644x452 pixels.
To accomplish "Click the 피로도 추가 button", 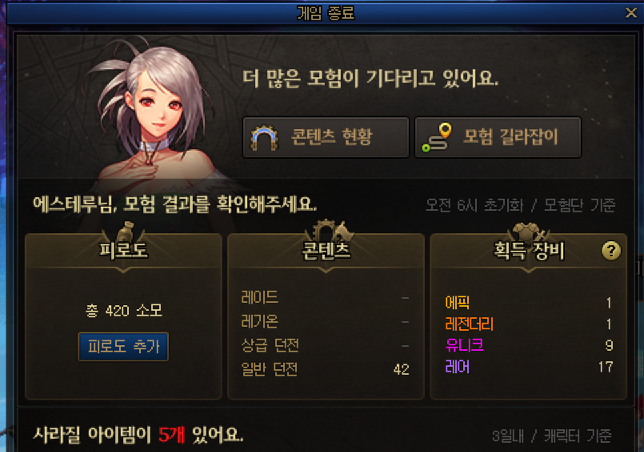I will pyautogui.click(x=123, y=346).
